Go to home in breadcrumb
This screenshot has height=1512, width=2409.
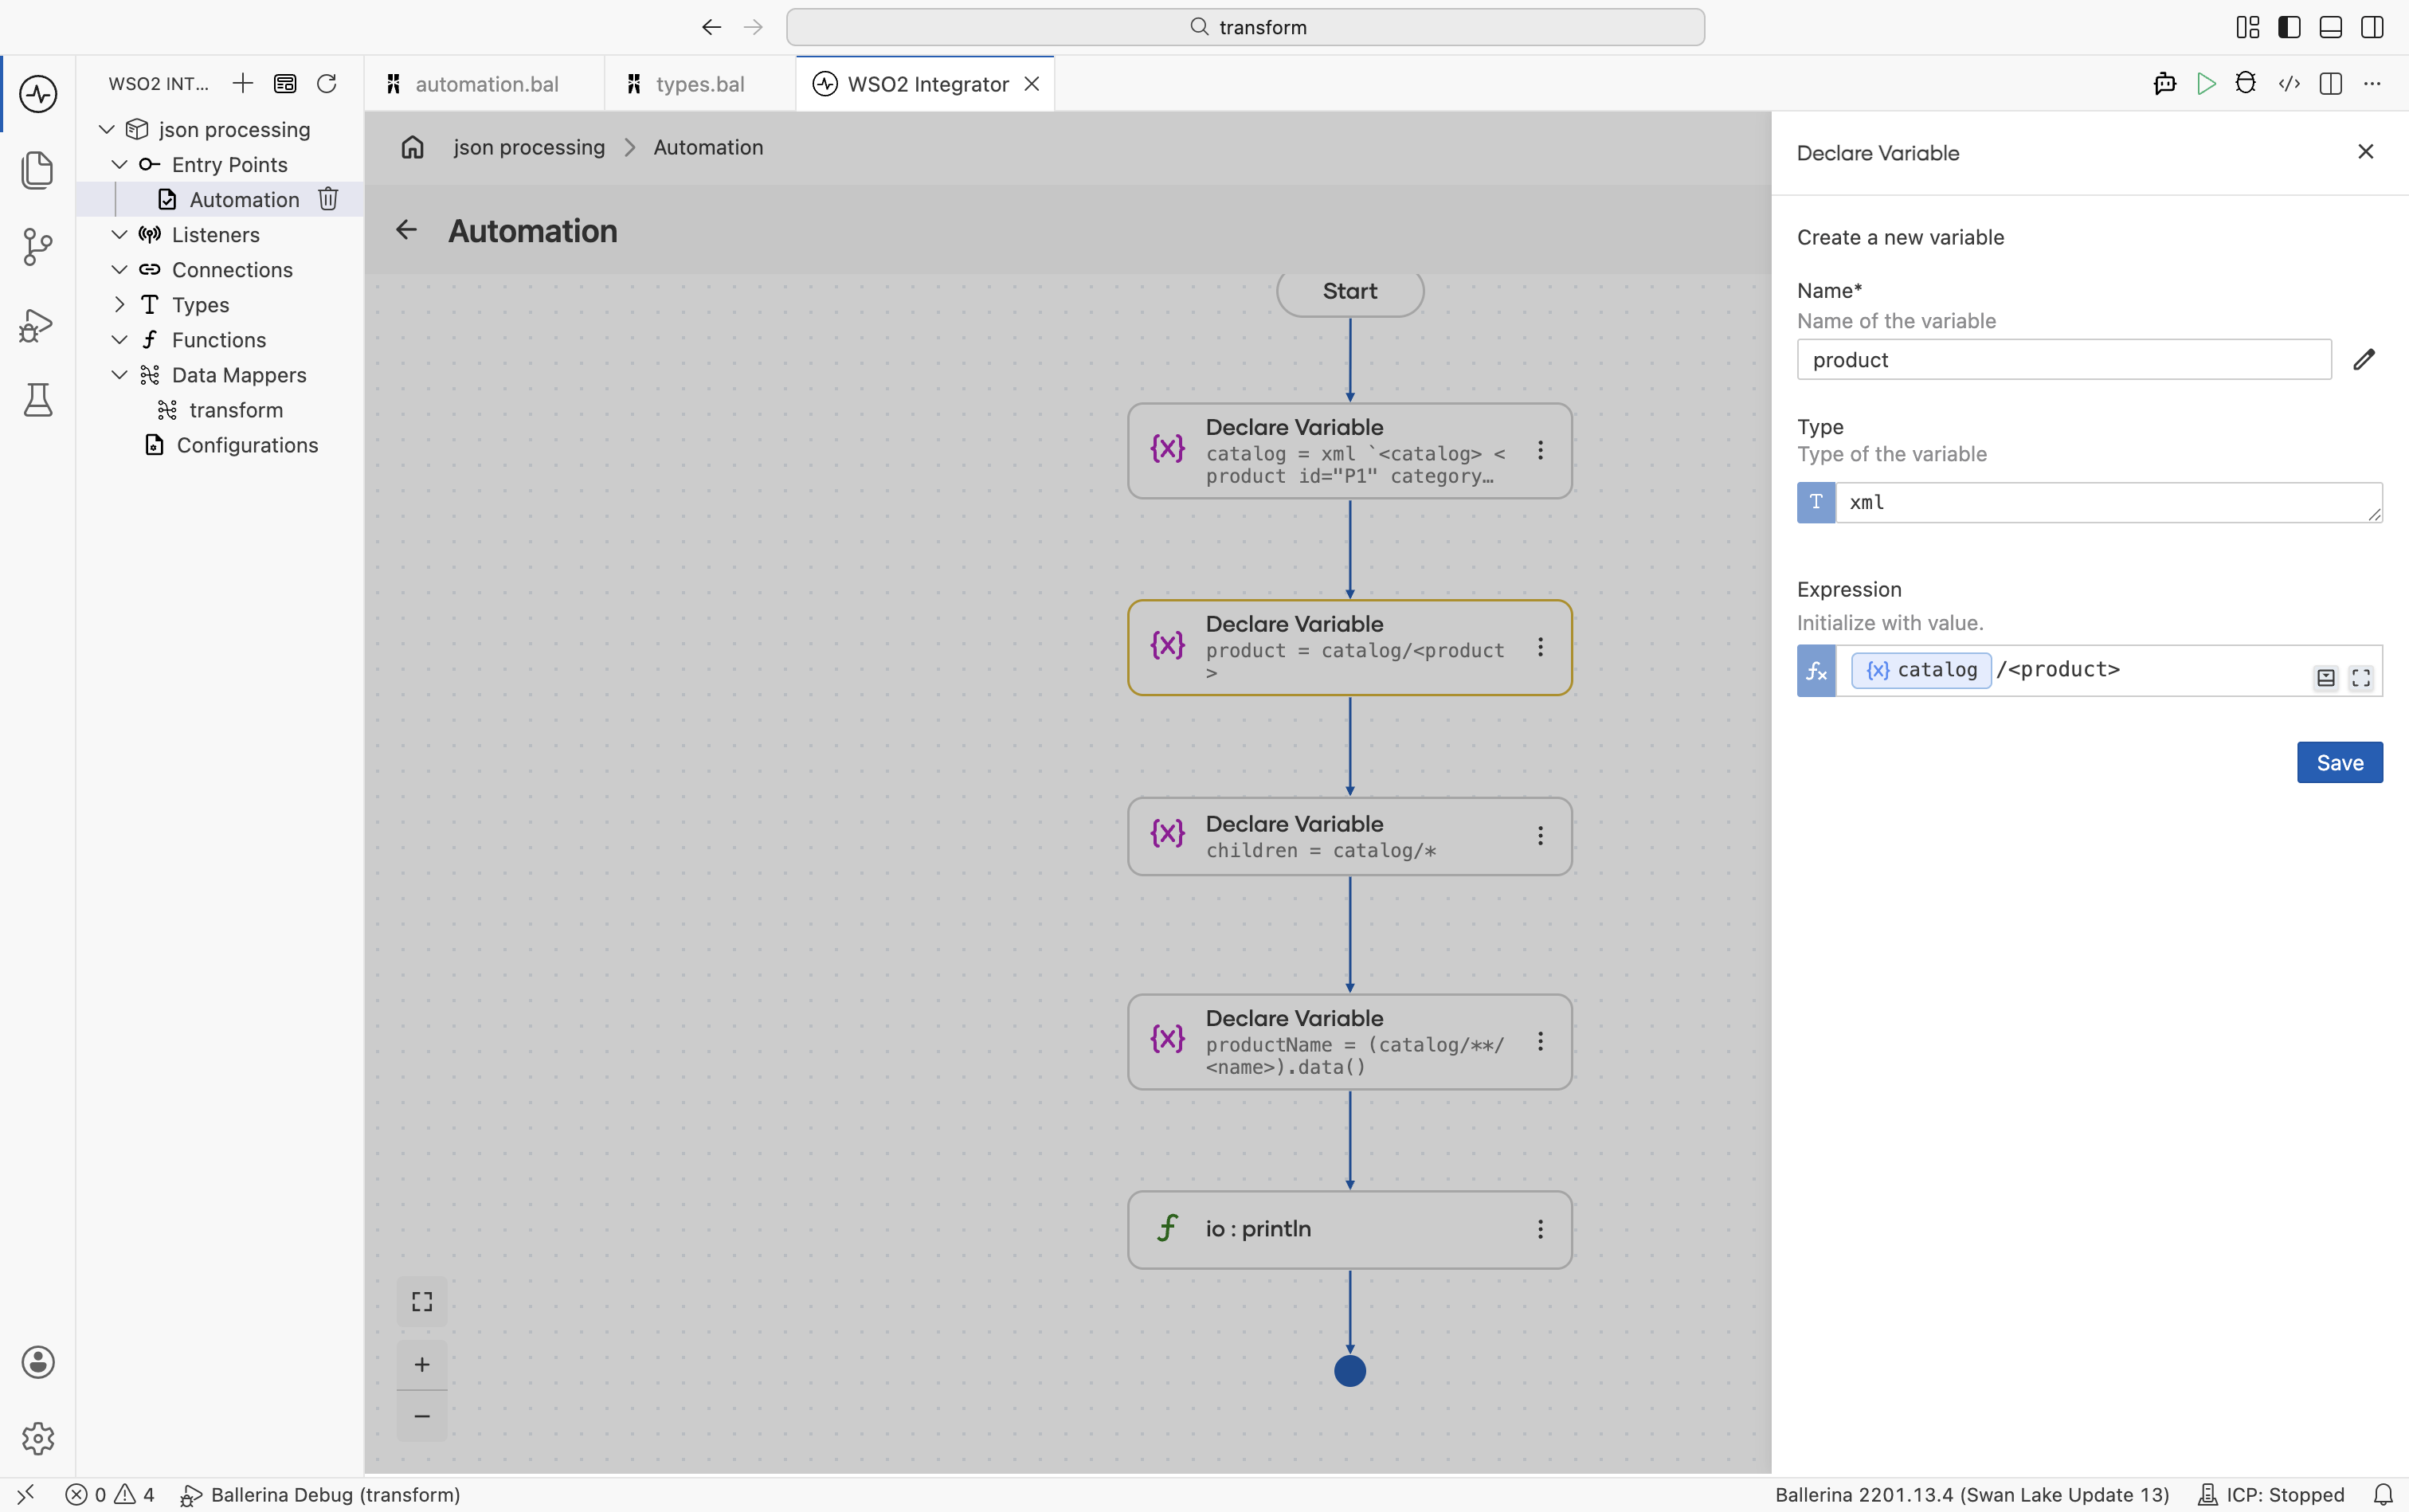click(x=413, y=147)
